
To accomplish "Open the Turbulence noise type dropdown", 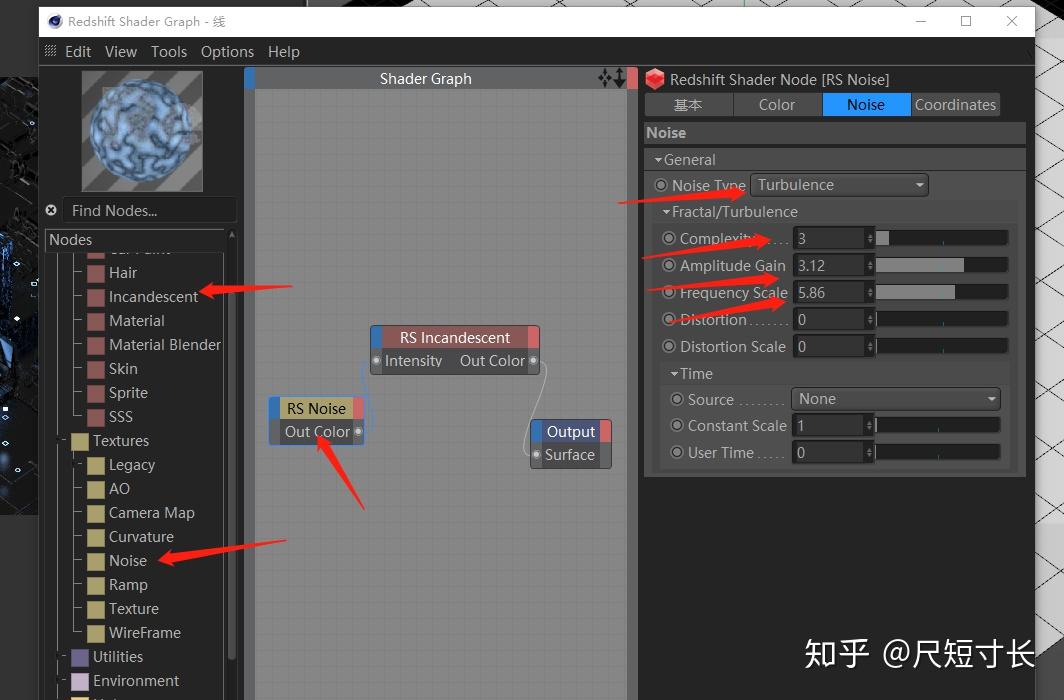I will [x=839, y=184].
